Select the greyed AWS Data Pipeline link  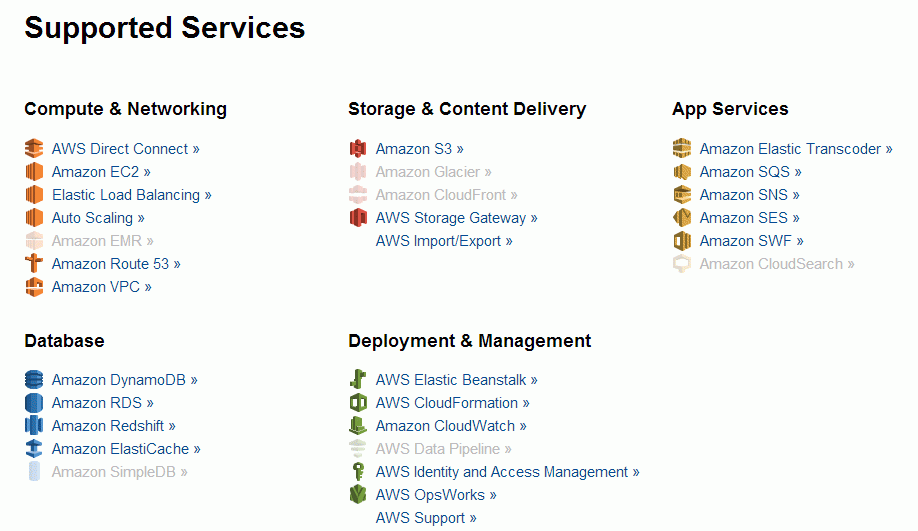click(443, 448)
